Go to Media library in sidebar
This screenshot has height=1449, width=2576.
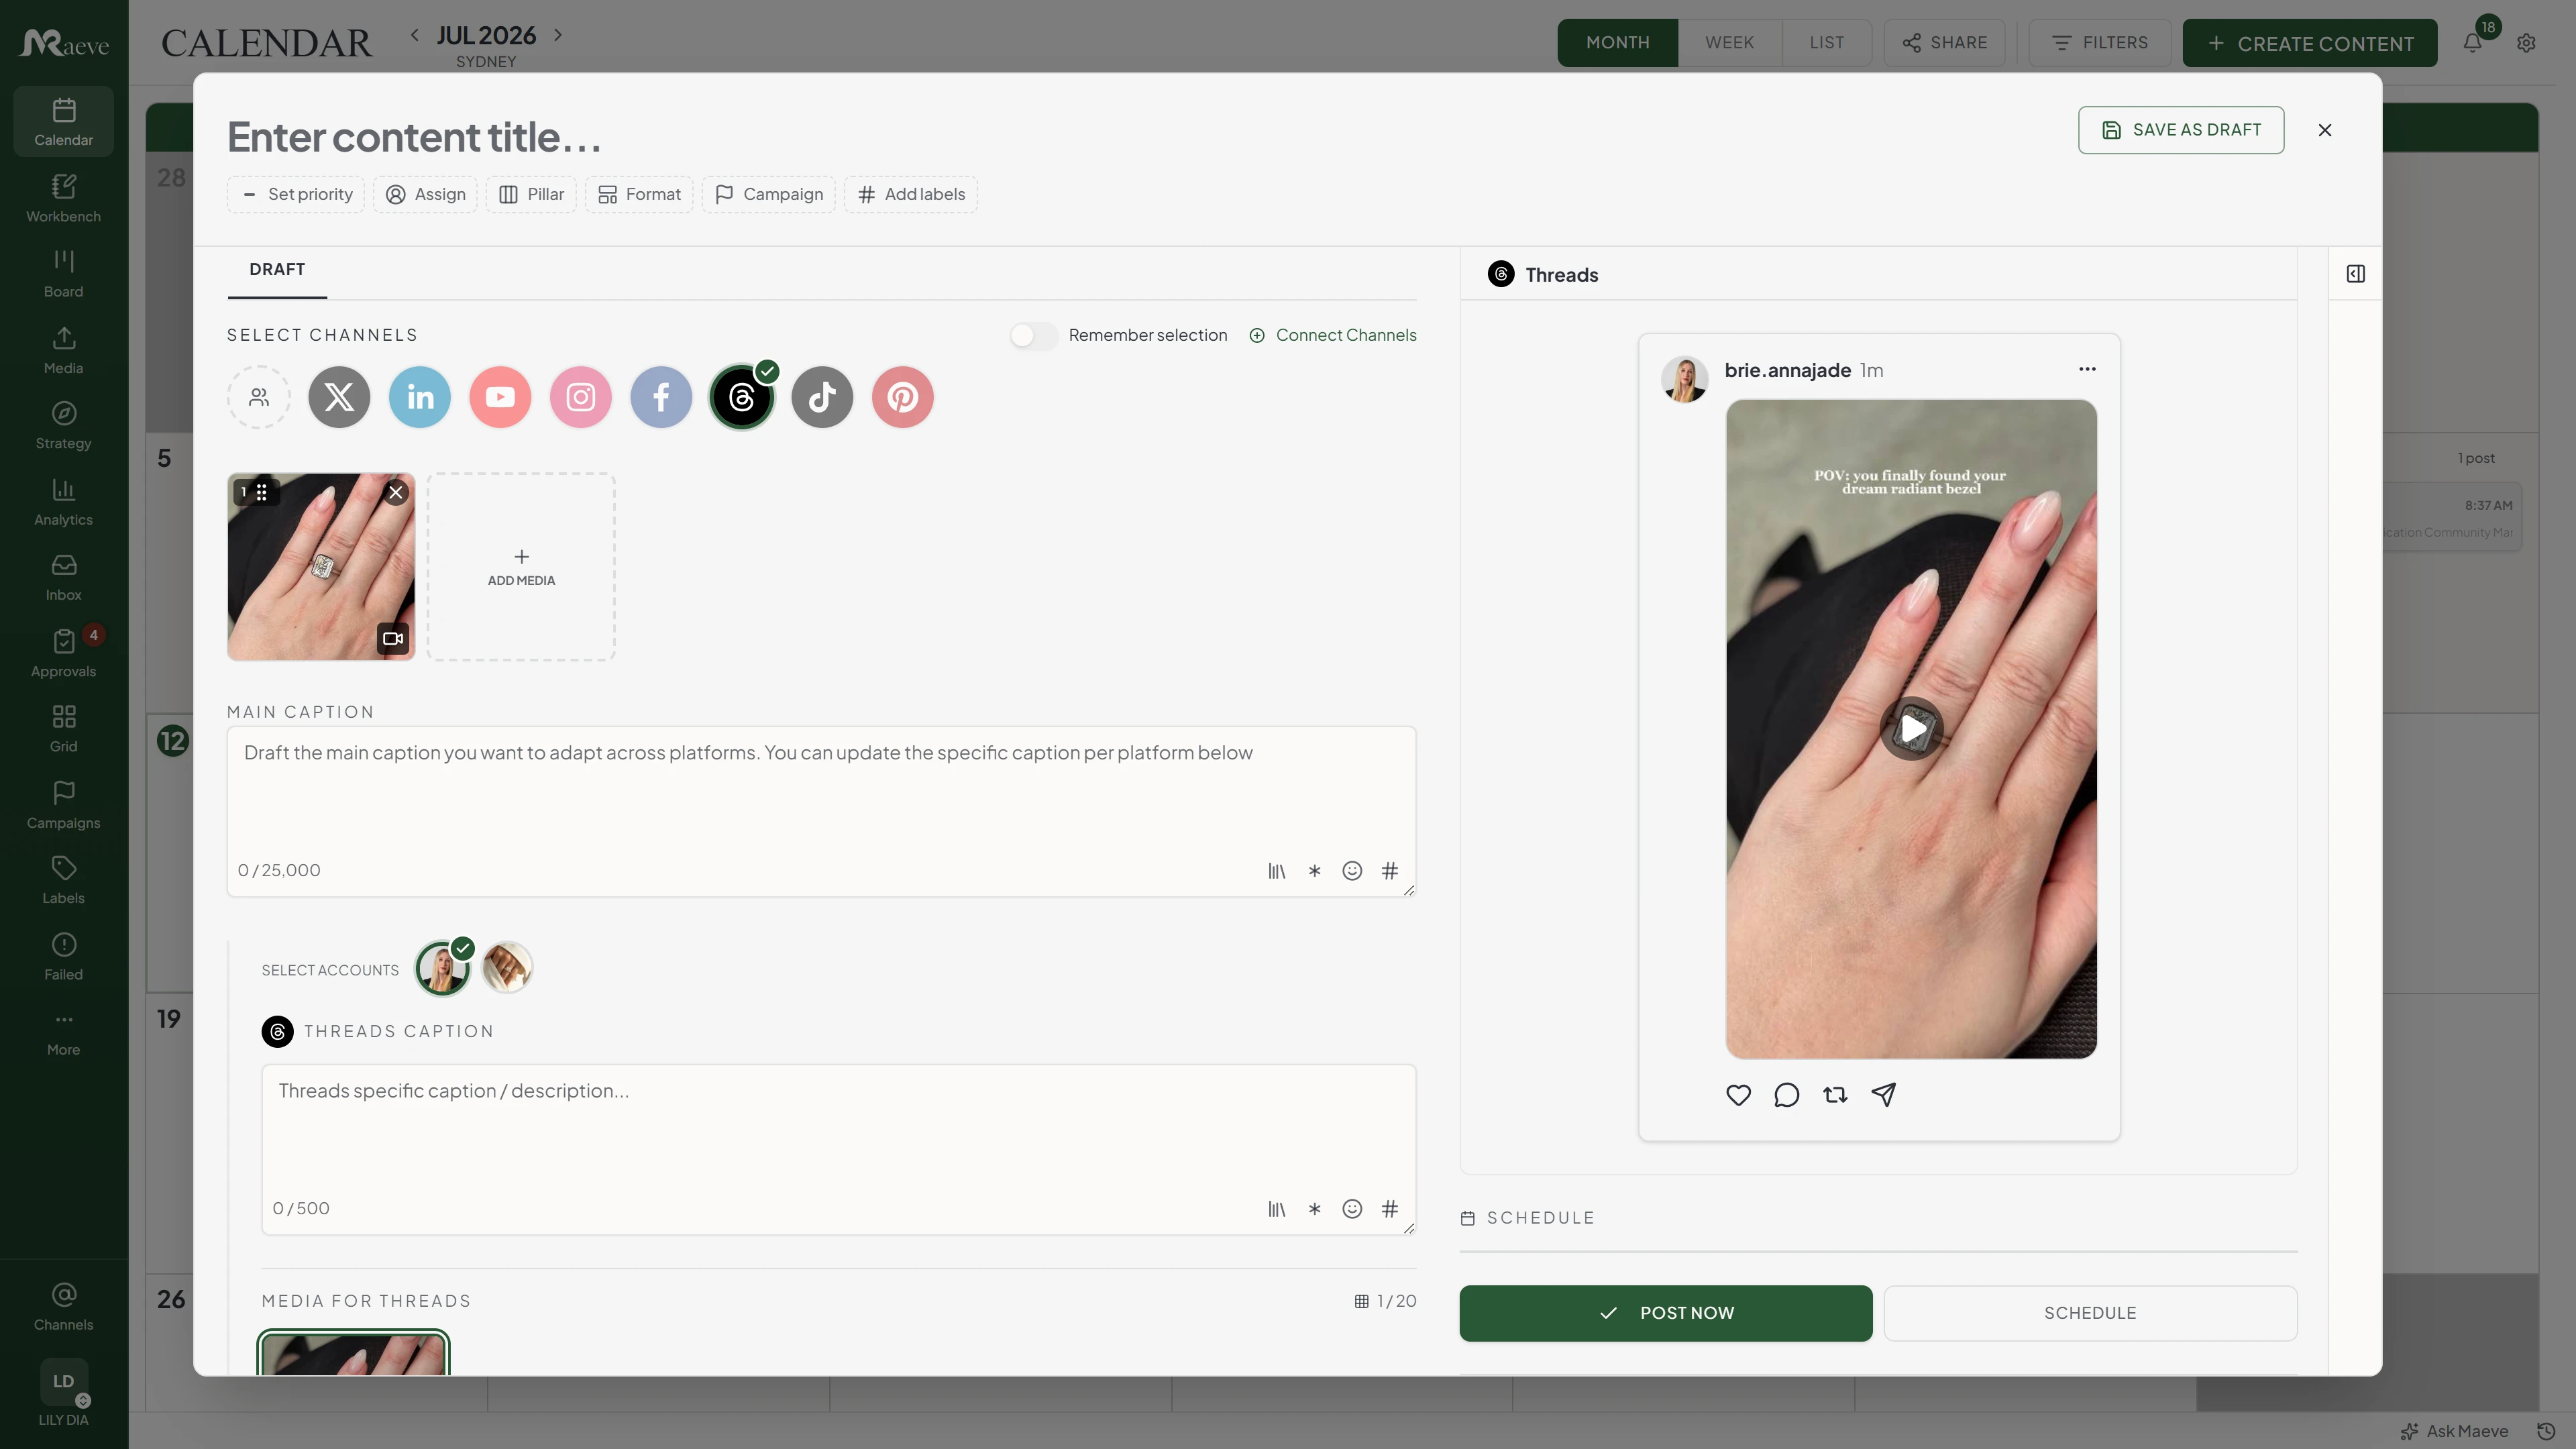point(63,350)
